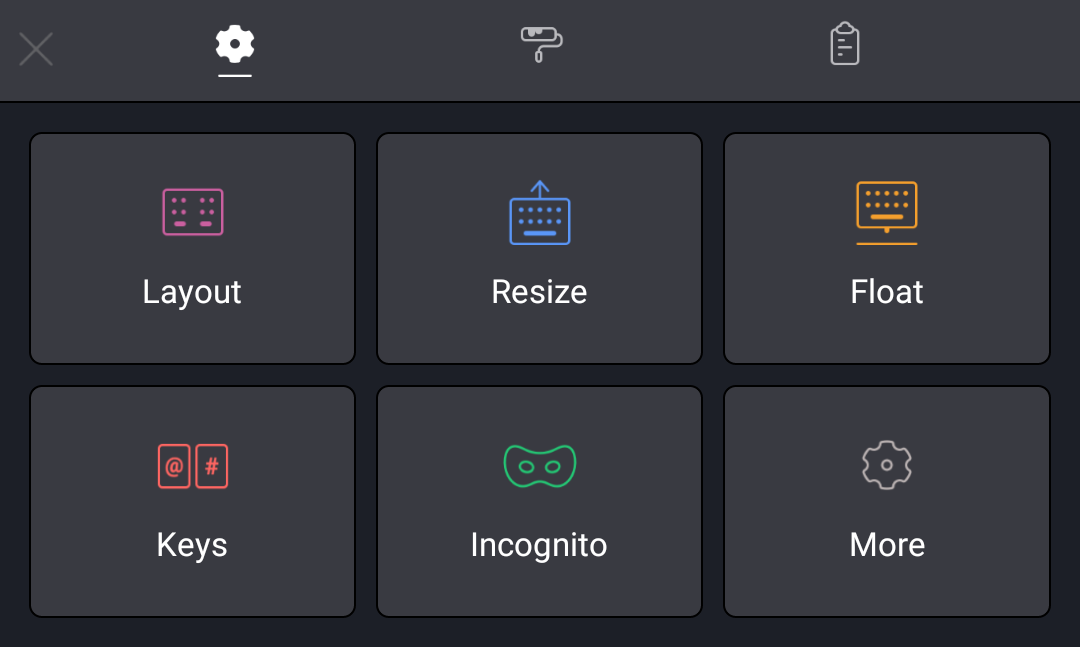Tap the blue Resize keyboard icon
The width and height of the screenshot is (1080, 647).
539,212
